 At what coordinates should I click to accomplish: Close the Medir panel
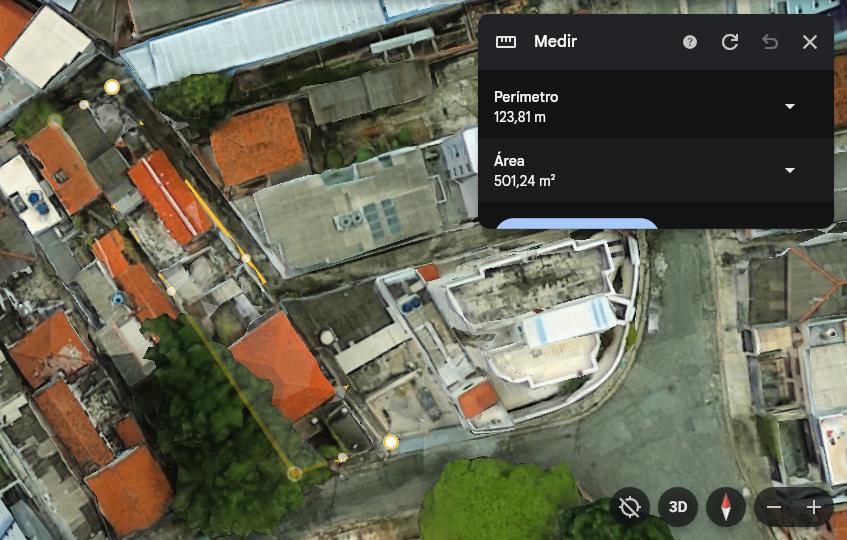pos(810,42)
